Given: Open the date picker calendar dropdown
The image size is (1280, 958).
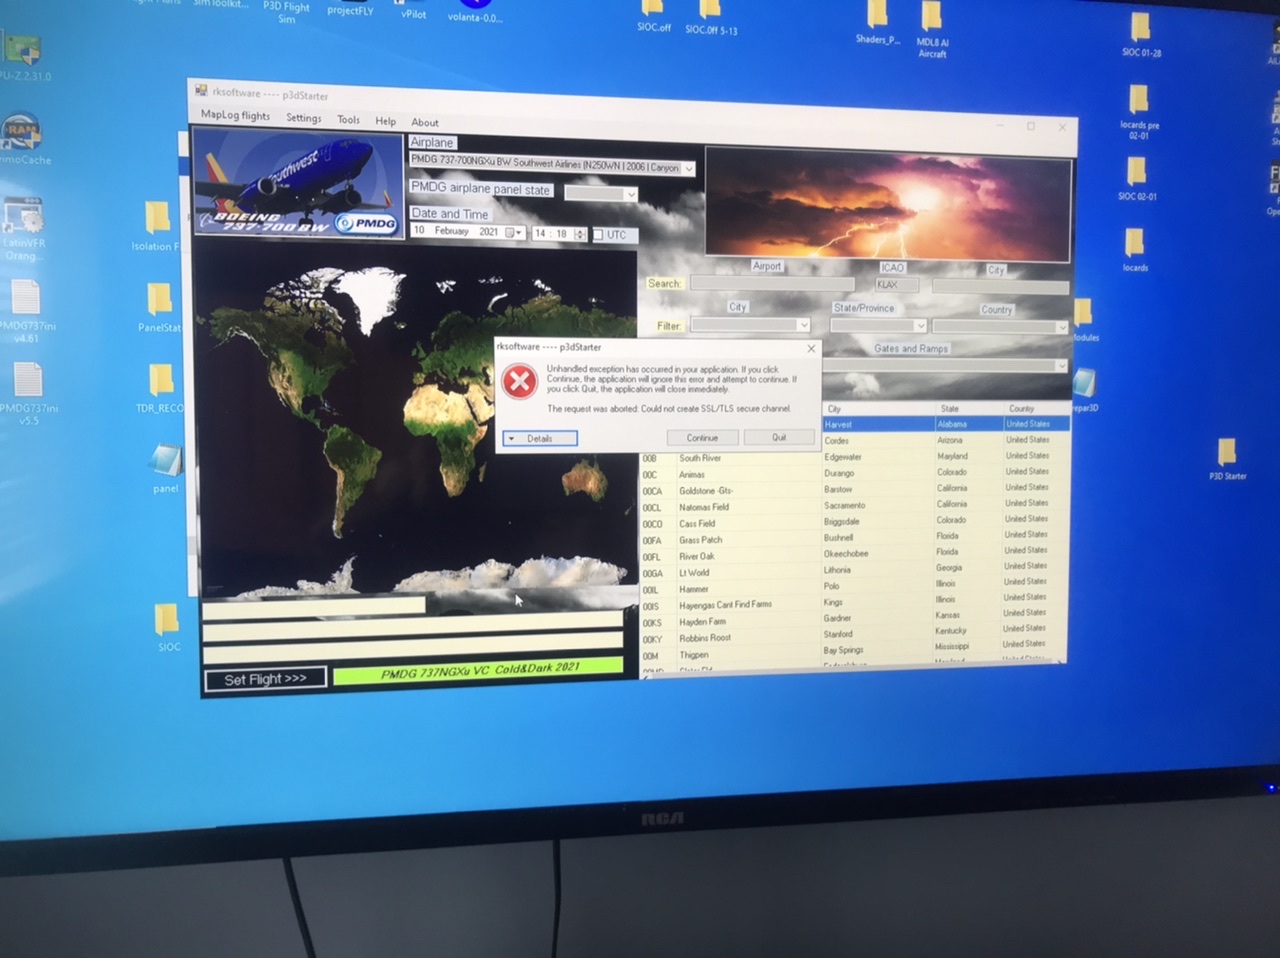Looking at the screenshot, I should [514, 232].
